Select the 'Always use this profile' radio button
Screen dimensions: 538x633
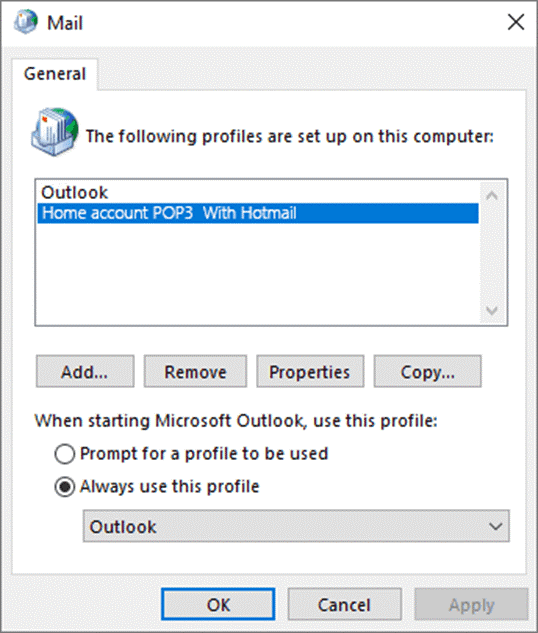click(x=65, y=486)
